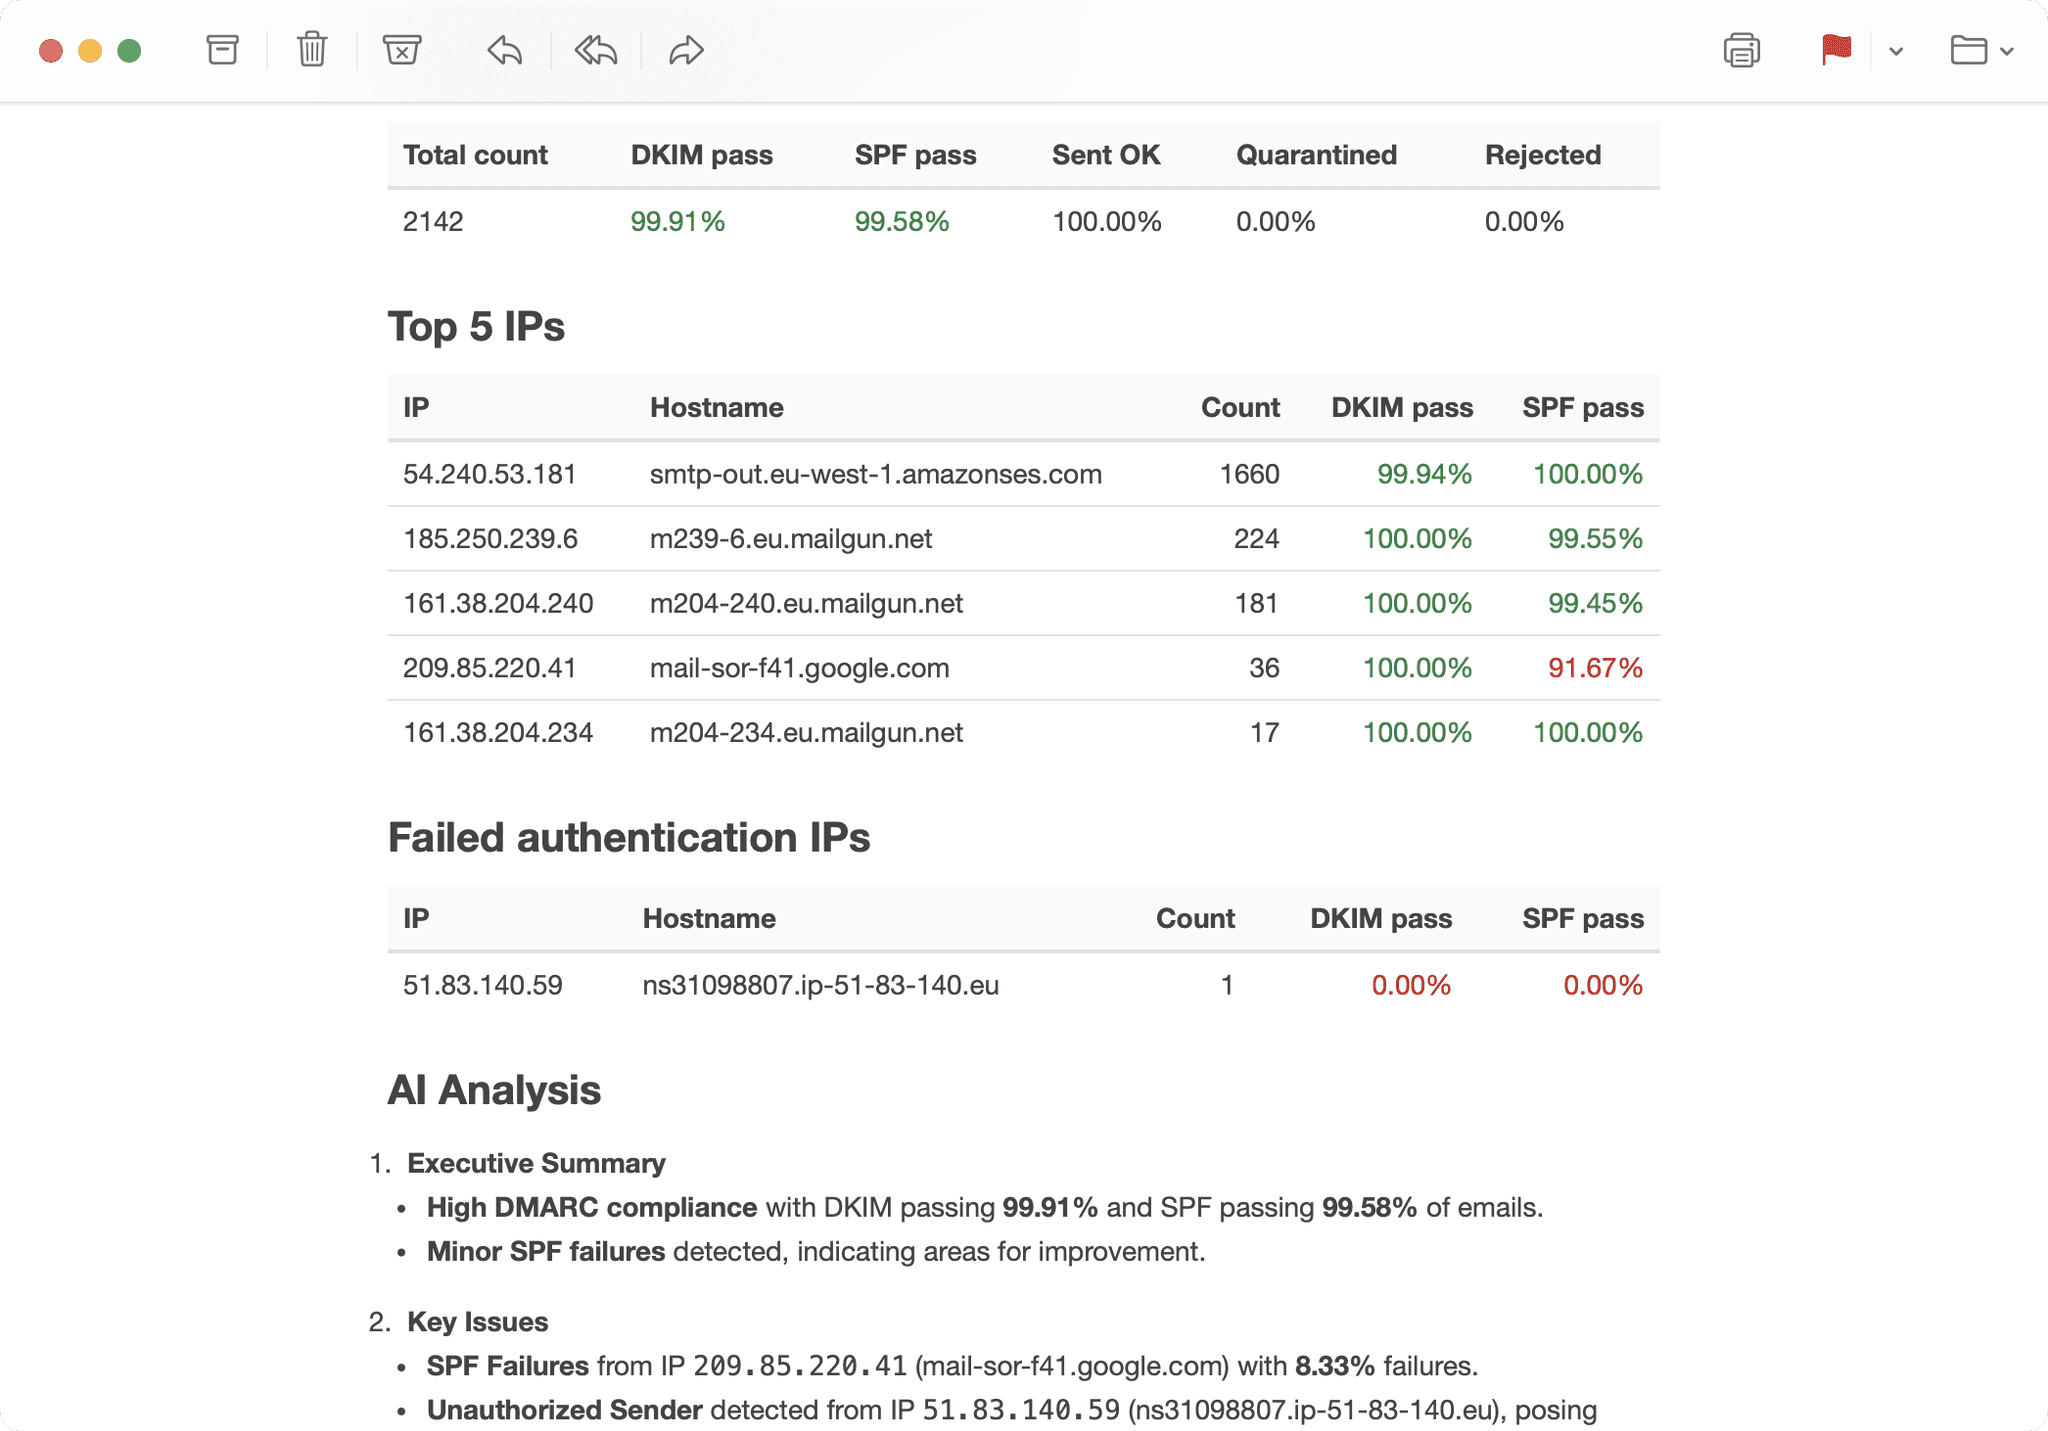Forward this DMARC report email

tap(686, 50)
